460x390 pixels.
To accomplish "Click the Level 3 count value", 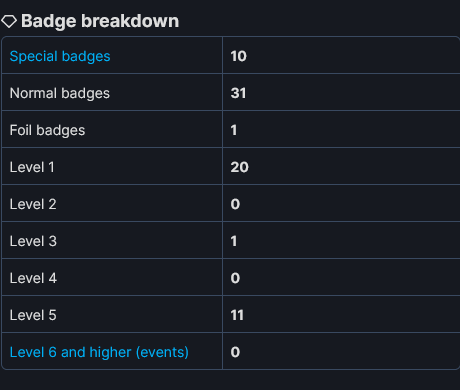I will [x=234, y=241].
